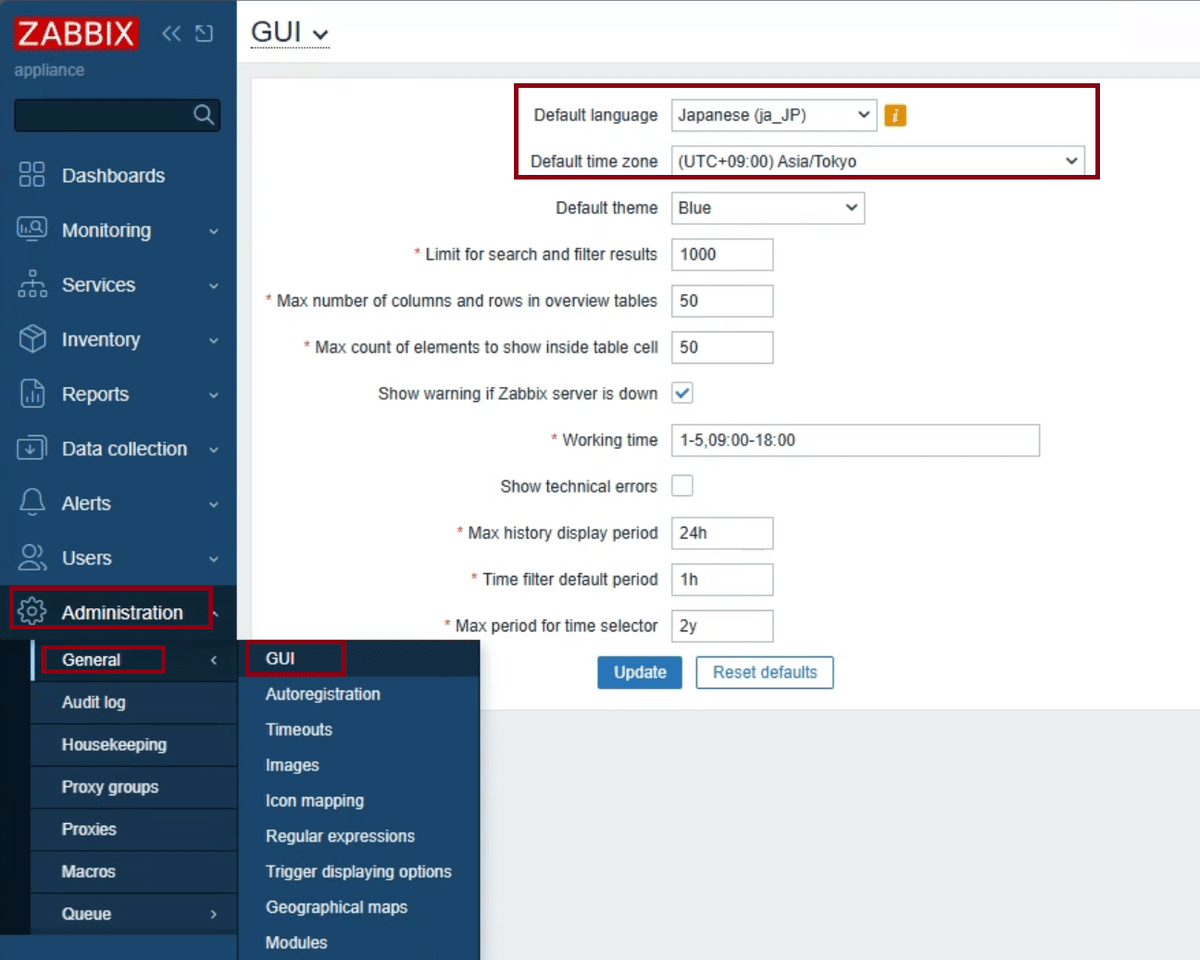Click inside the Working time field
The image size is (1200, 960).
pyautogui.click(x=856, y=440)
